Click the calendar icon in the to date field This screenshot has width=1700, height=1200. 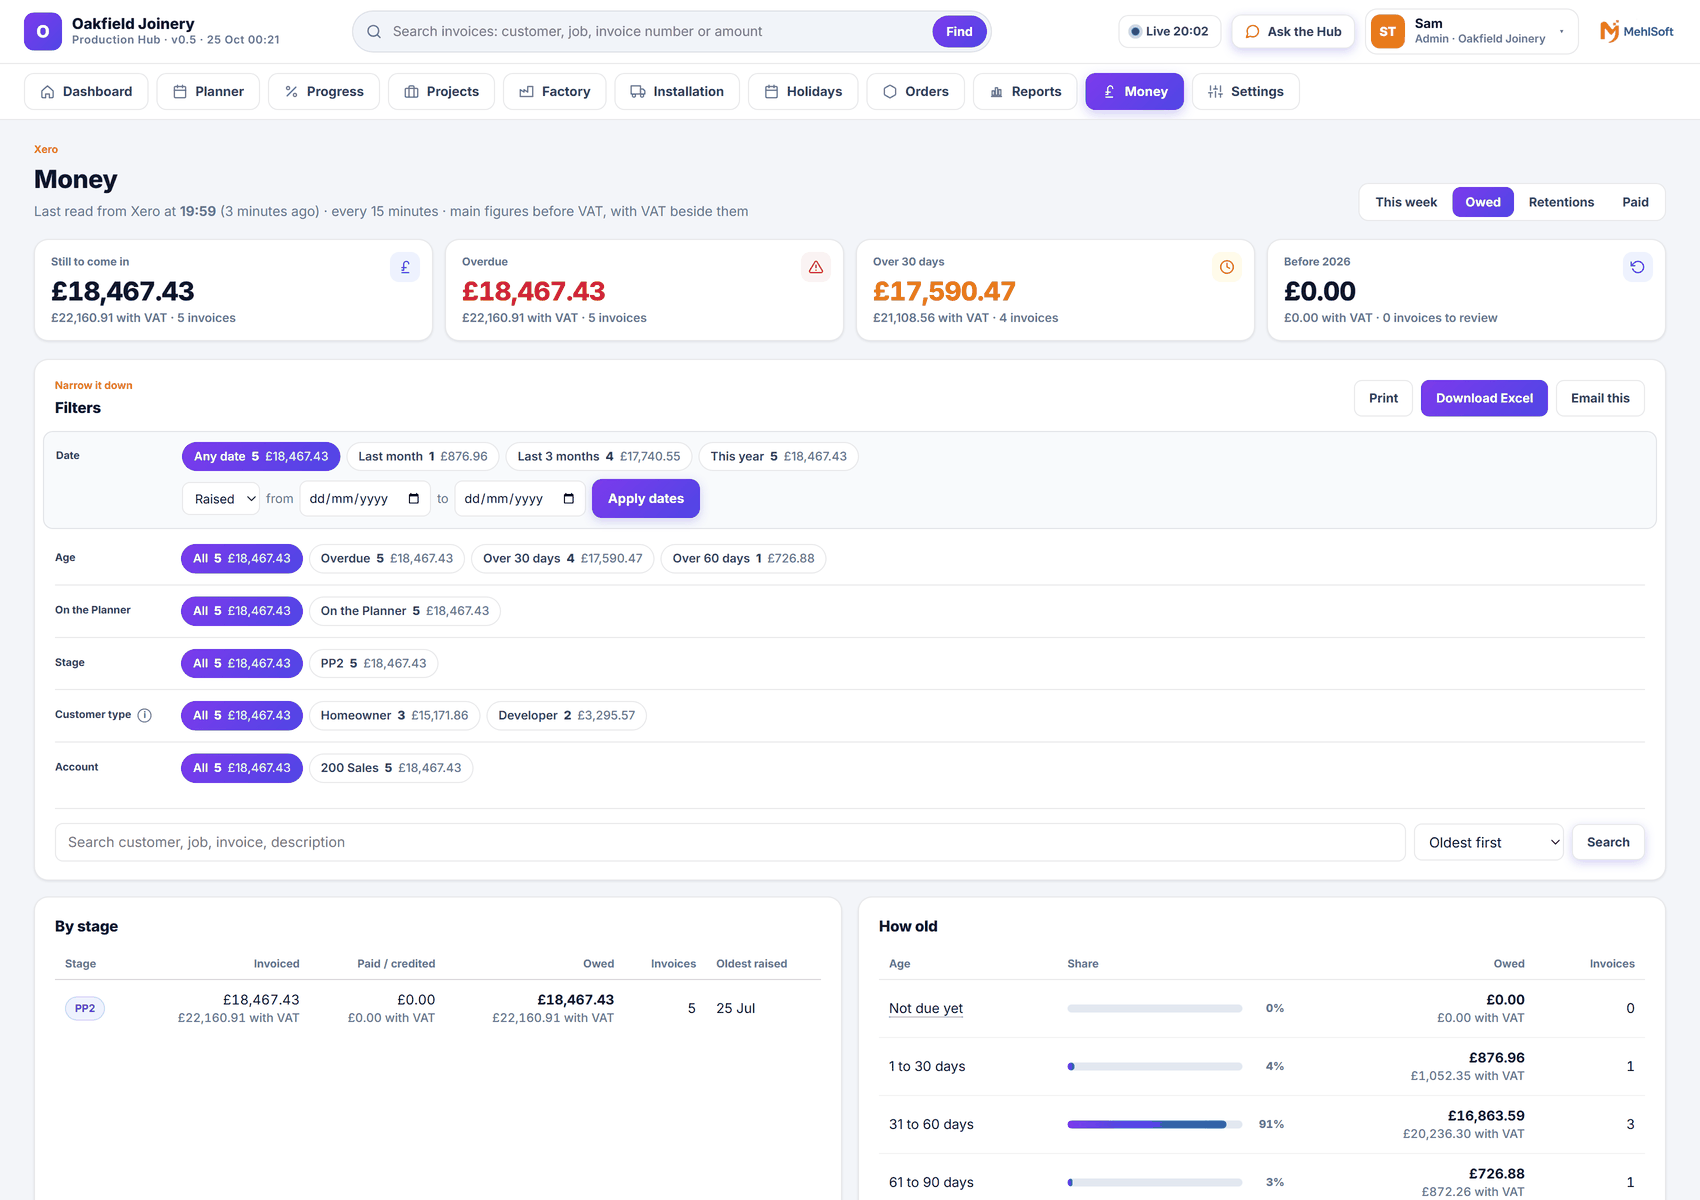(569, 499)
